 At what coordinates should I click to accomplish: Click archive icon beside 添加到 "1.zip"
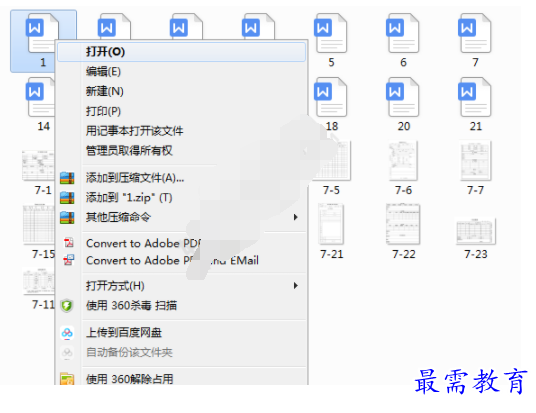tap(67, 198)
